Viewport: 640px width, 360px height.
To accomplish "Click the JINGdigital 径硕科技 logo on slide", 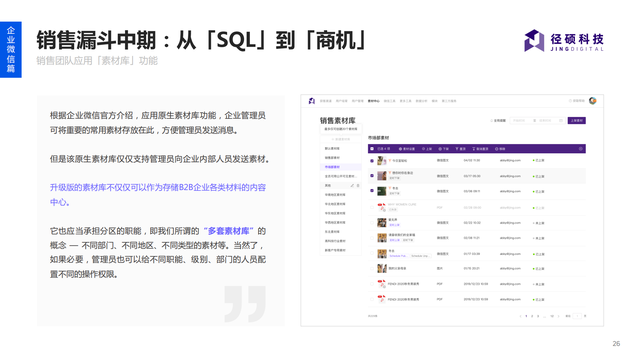I will [564, 40].
